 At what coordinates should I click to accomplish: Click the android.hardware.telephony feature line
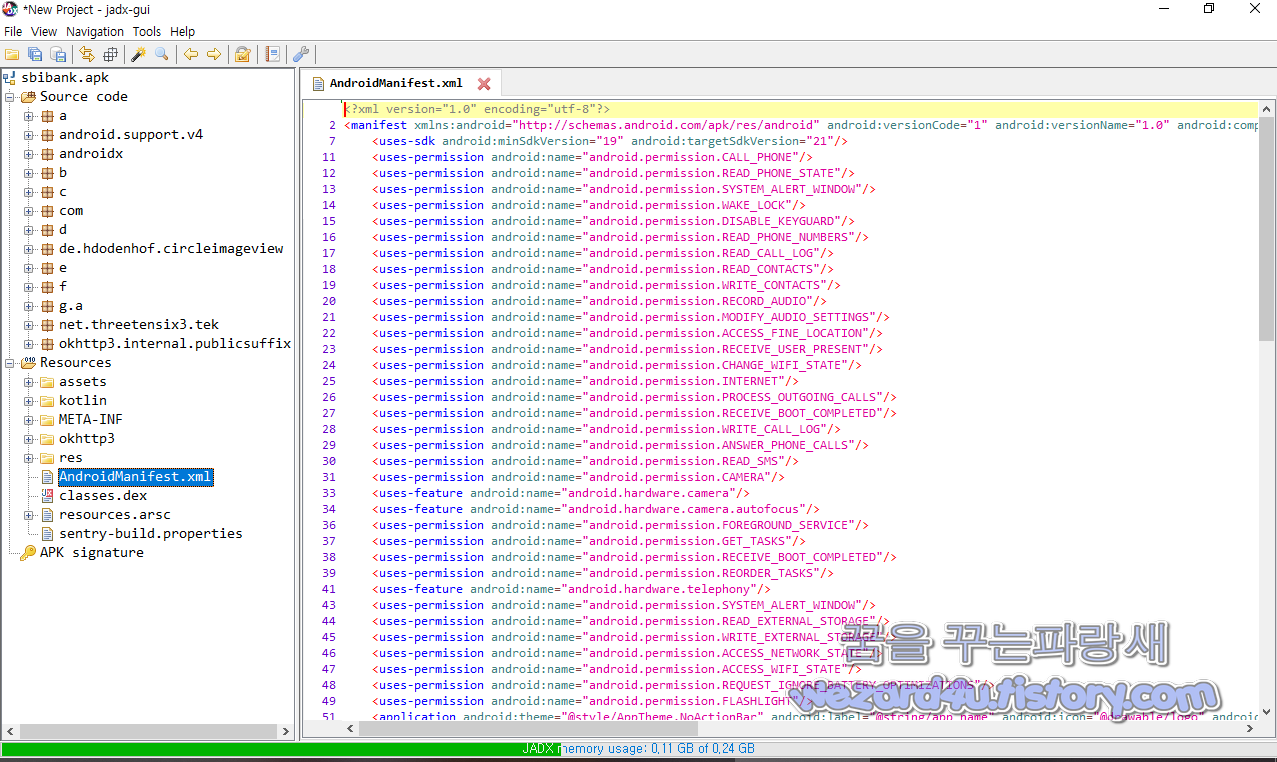571,589
